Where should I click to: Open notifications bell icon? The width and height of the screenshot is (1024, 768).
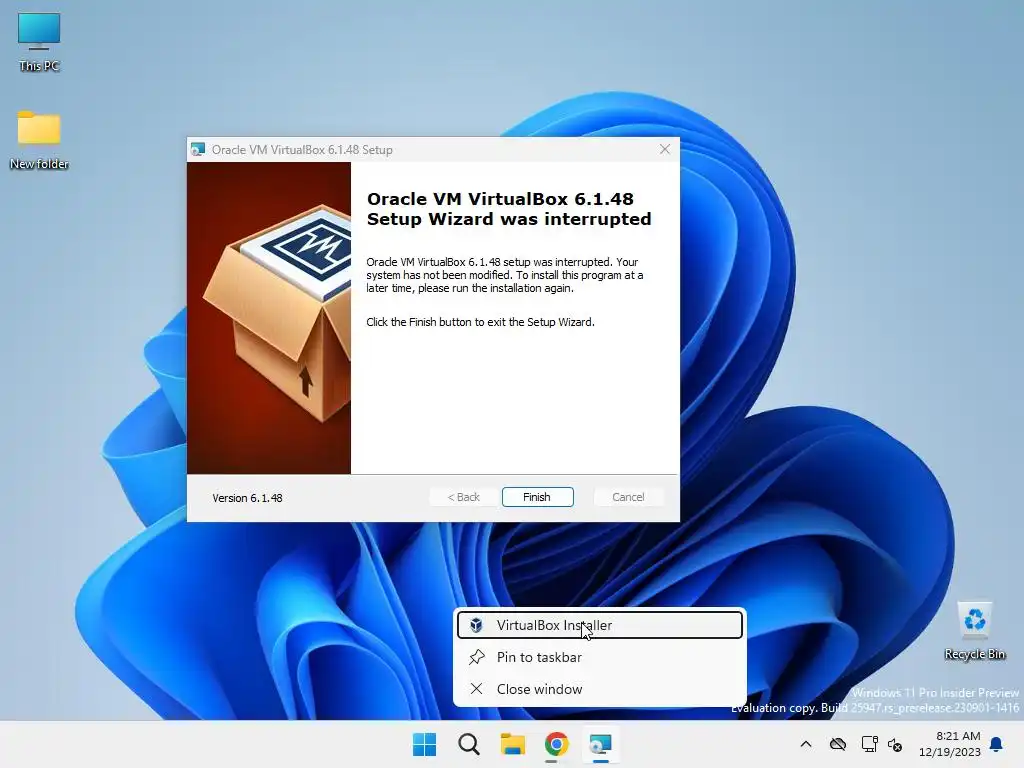coord(997,744)
